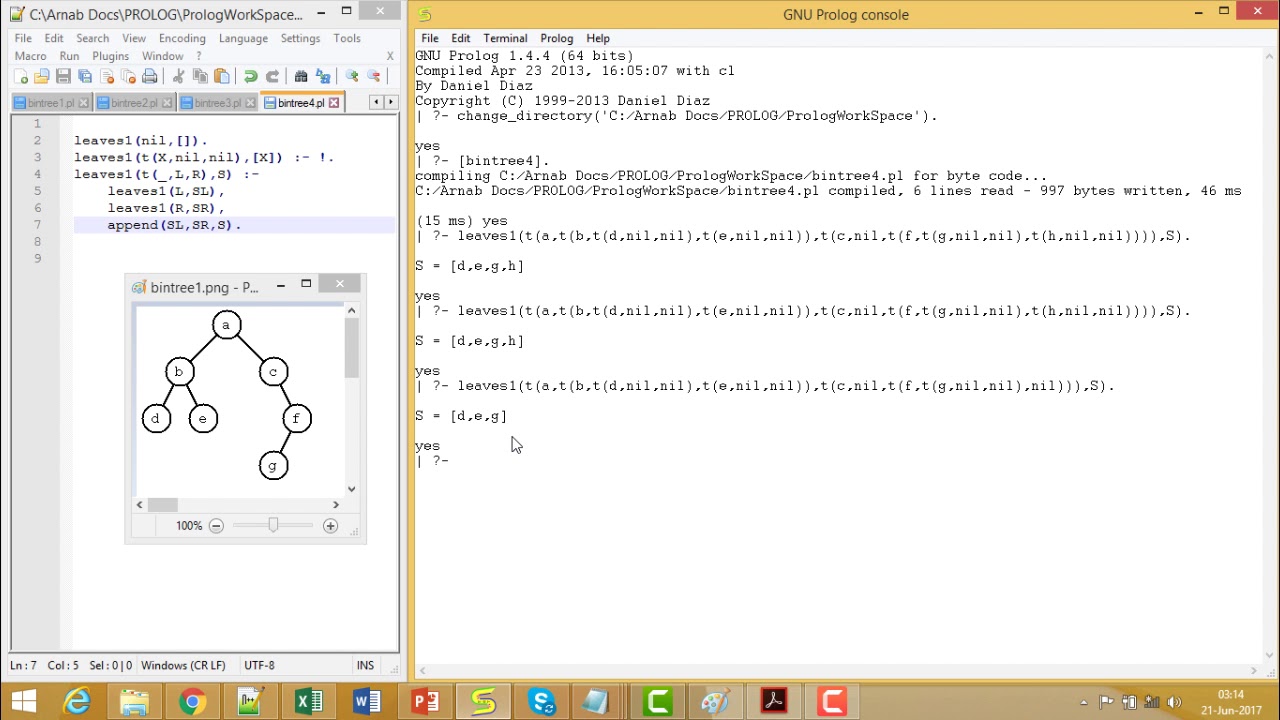This screenshot has height=720, width=1280.
Task: Click the UTF-8 encoding label in status bar
Action: pos(259,665)
